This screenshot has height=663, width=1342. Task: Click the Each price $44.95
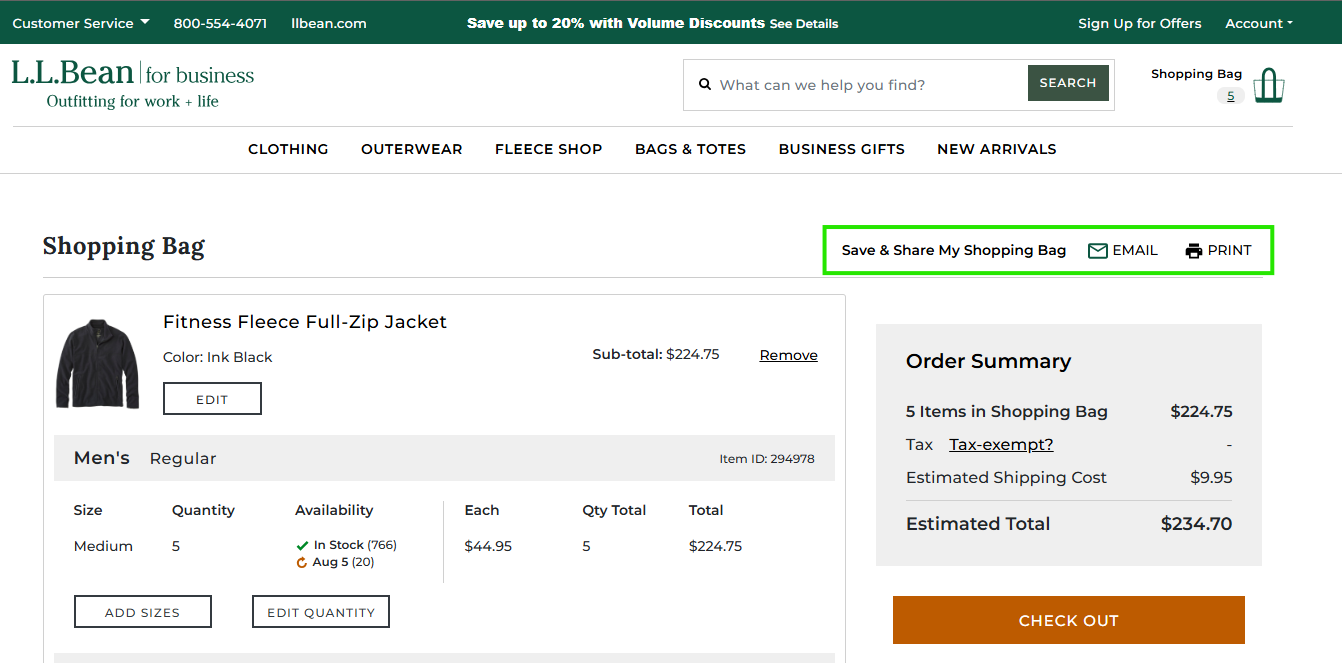coord(488,546)
